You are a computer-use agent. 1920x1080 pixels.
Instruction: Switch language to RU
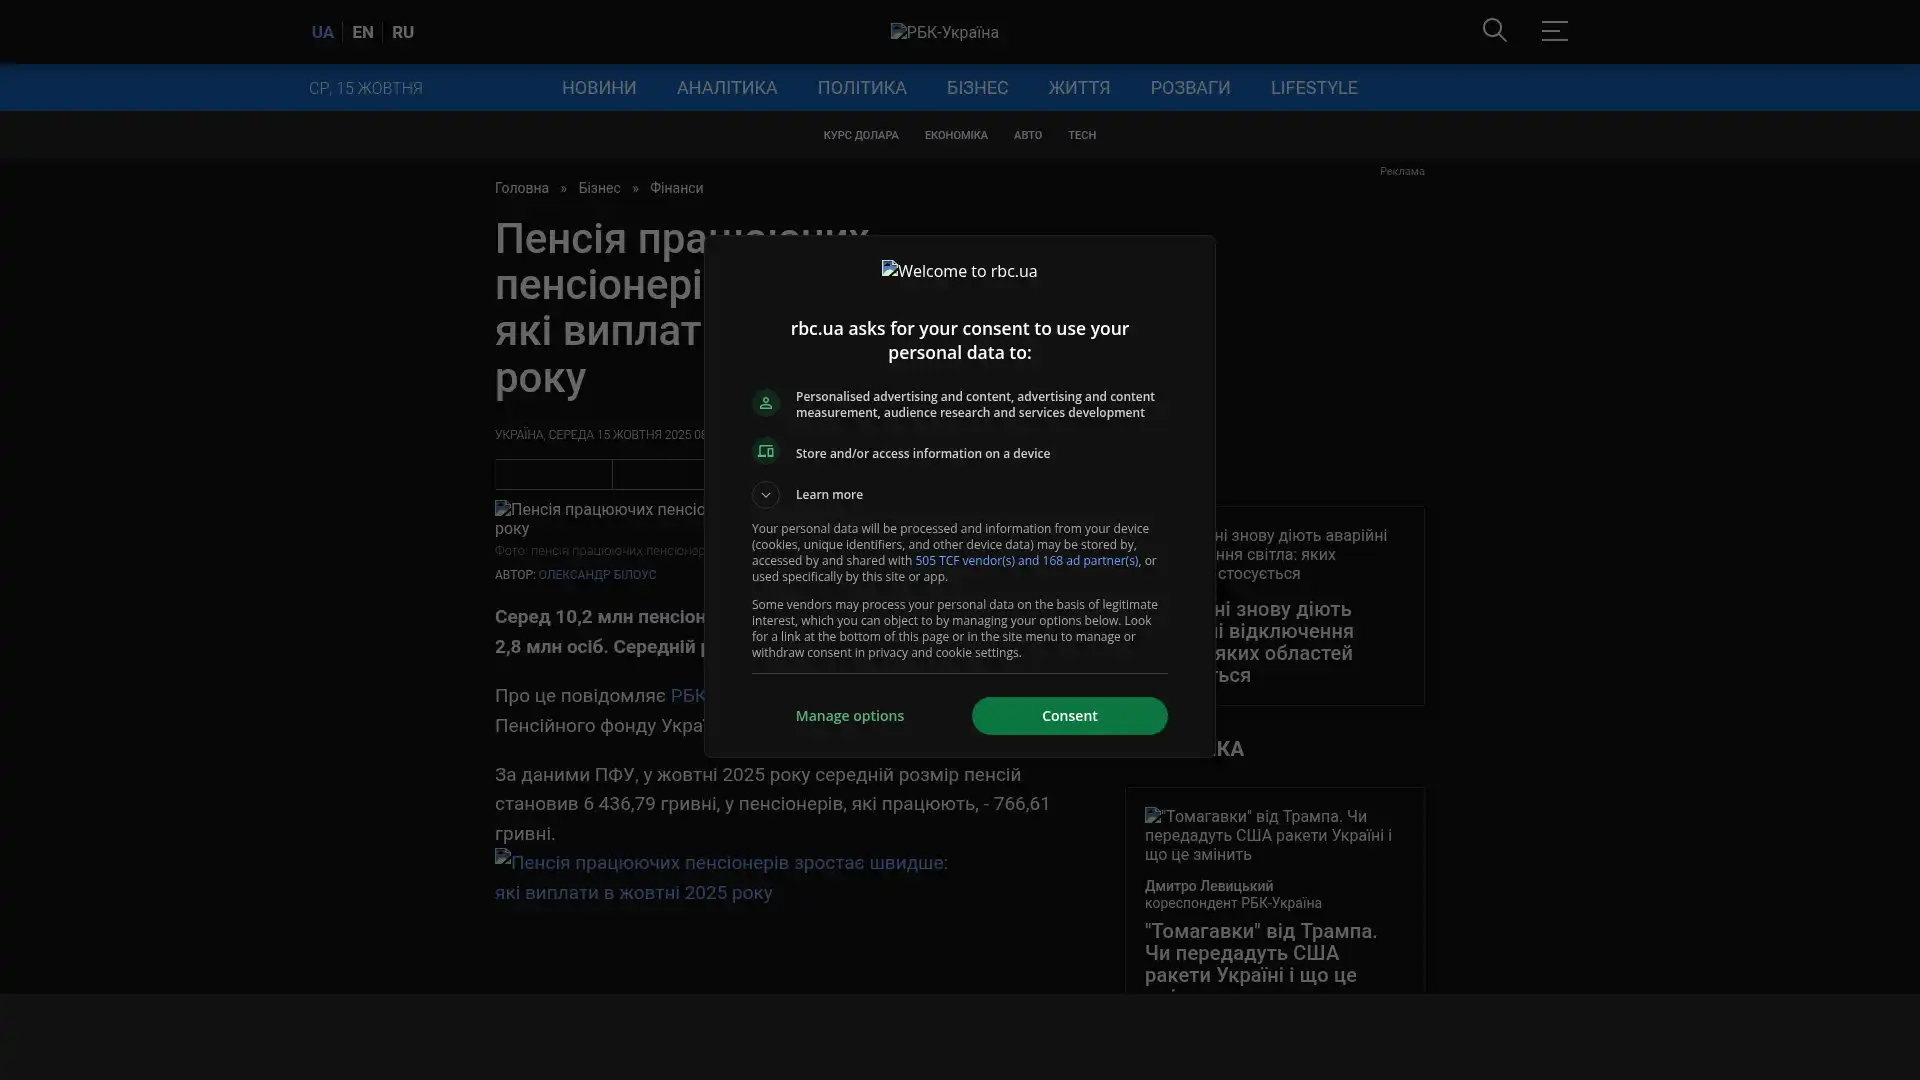coord(402,32)
